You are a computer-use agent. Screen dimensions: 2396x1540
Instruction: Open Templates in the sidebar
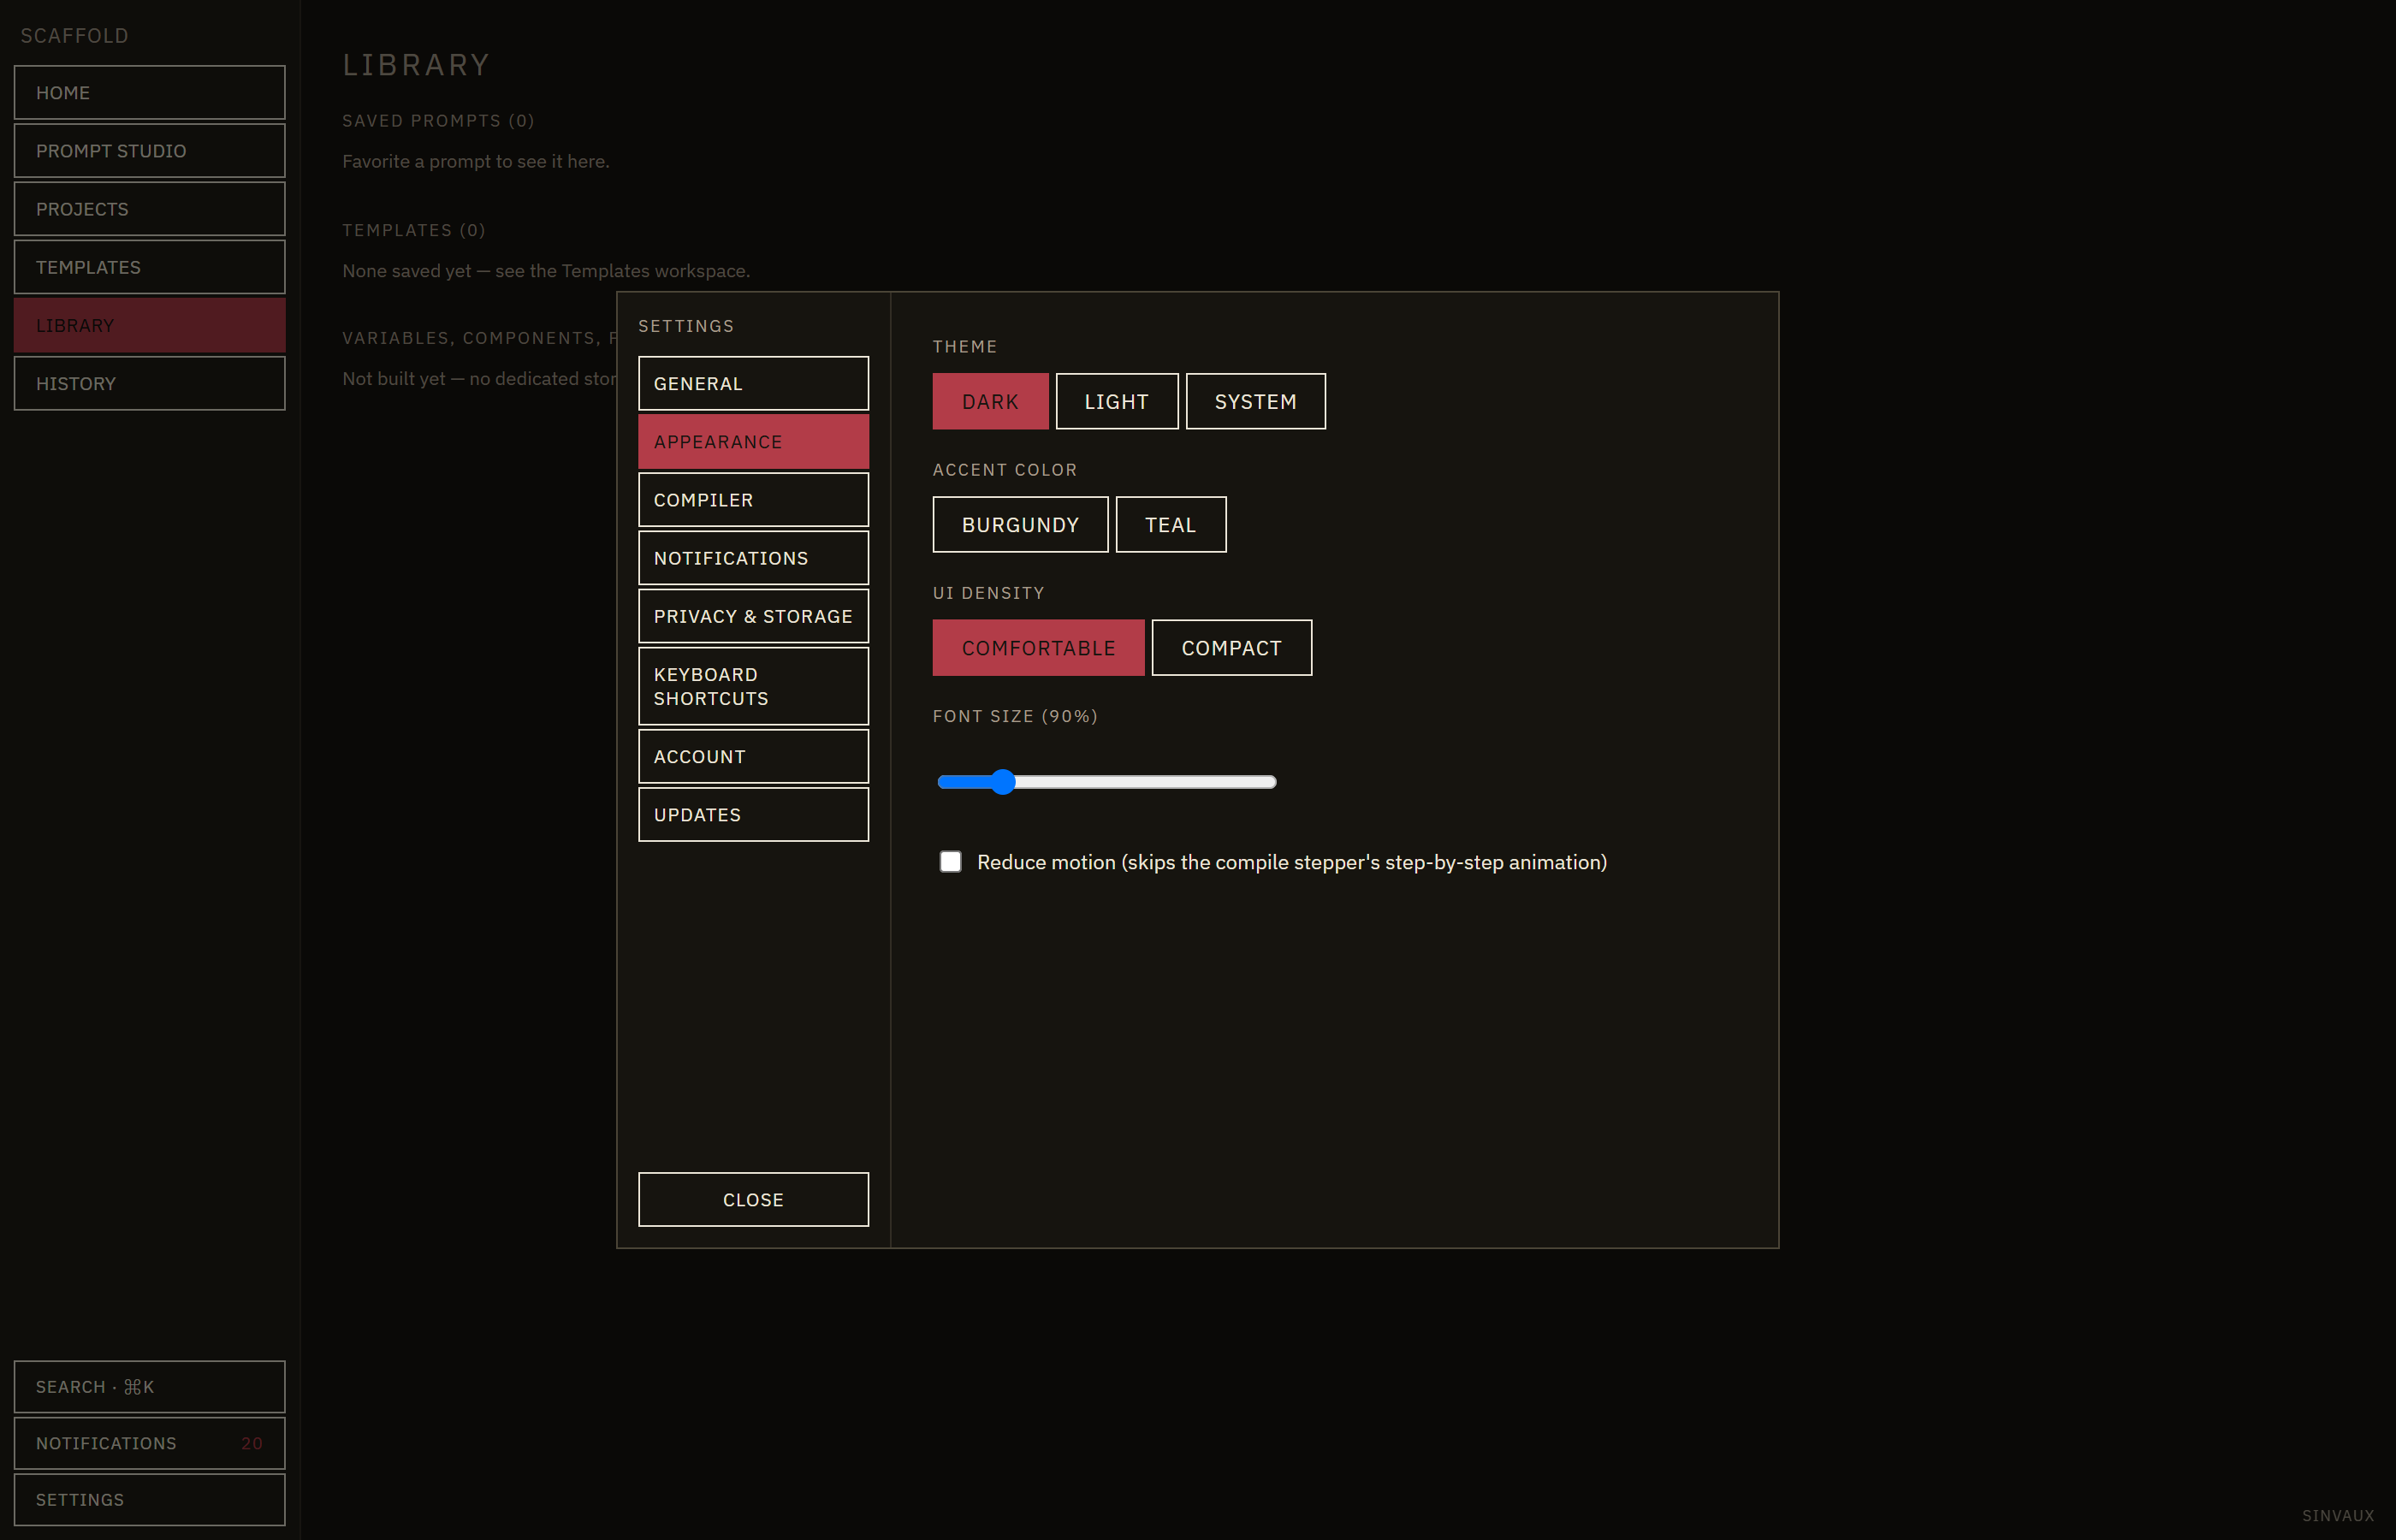click(x=149, y=267)
